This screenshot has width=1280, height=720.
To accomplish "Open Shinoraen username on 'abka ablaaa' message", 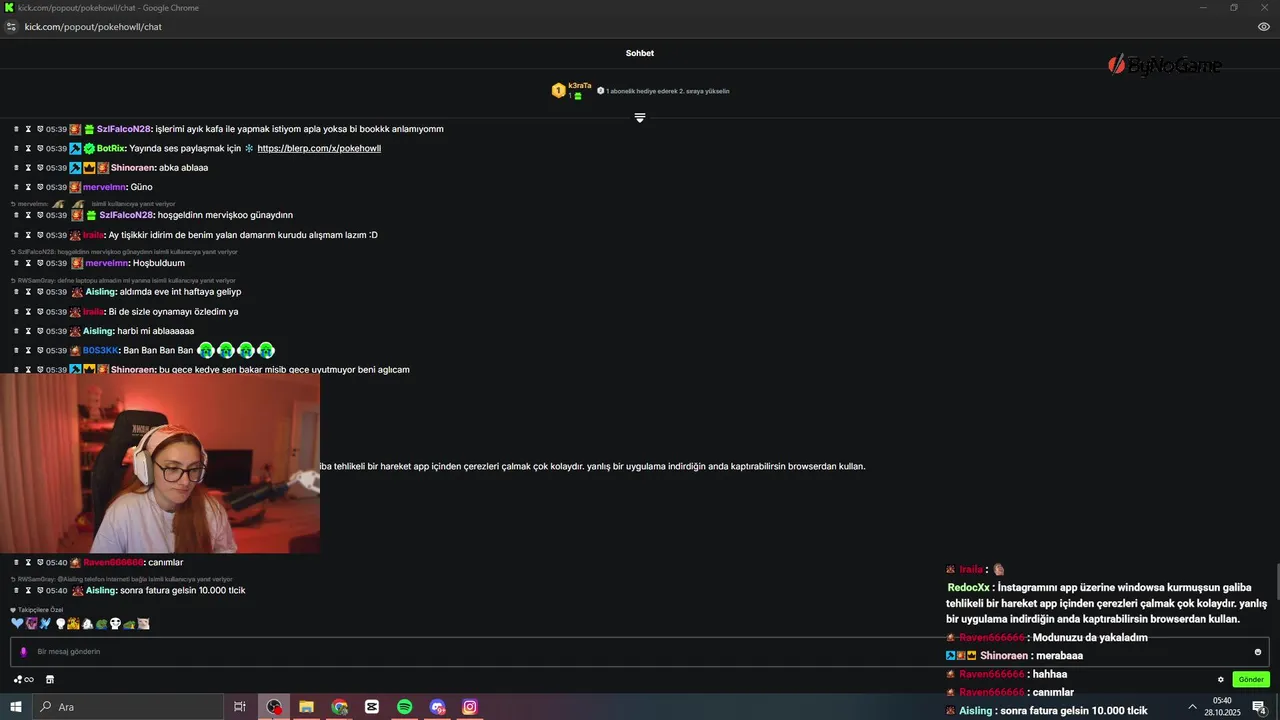I will pyautogui.click(x=133, y=168).
